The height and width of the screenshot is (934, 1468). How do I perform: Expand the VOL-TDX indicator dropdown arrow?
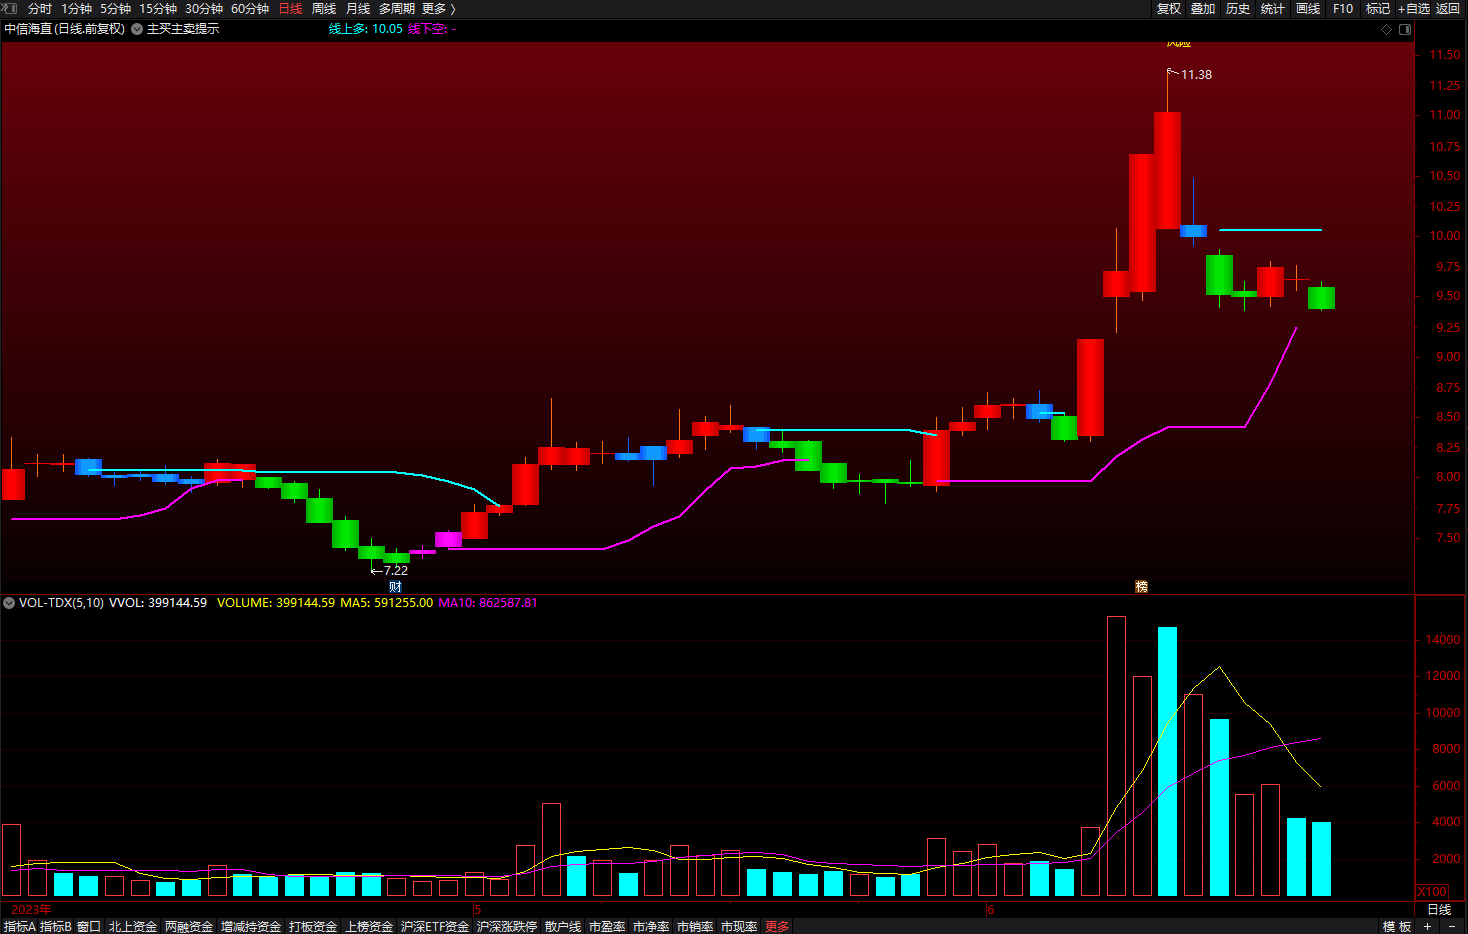pos(9,603)
